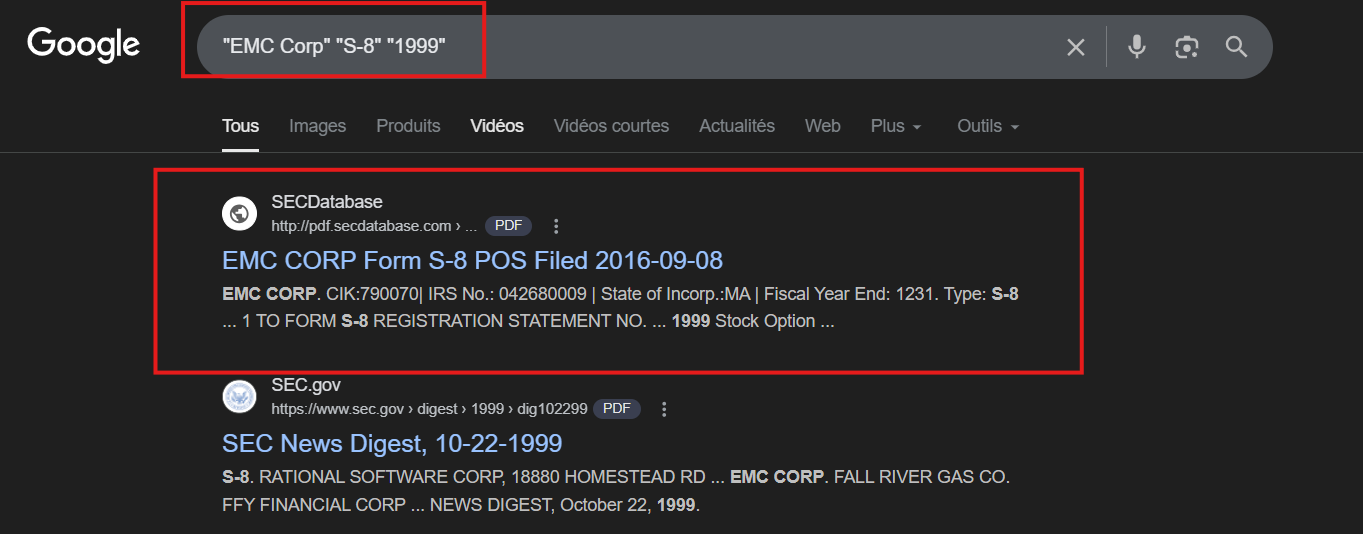This screenshot has width=1363, height=534.
Task: Open Google Lens image search
Action: tap(1187, 47)
